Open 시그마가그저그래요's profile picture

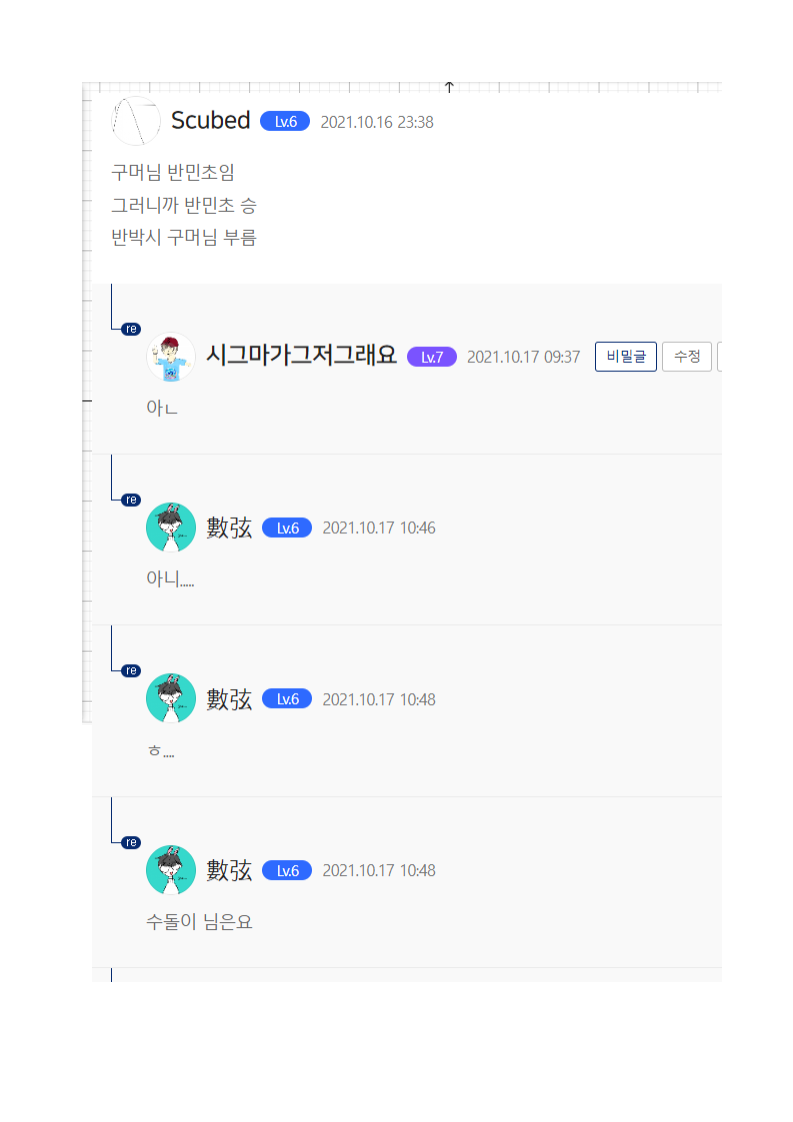(171, 356)
